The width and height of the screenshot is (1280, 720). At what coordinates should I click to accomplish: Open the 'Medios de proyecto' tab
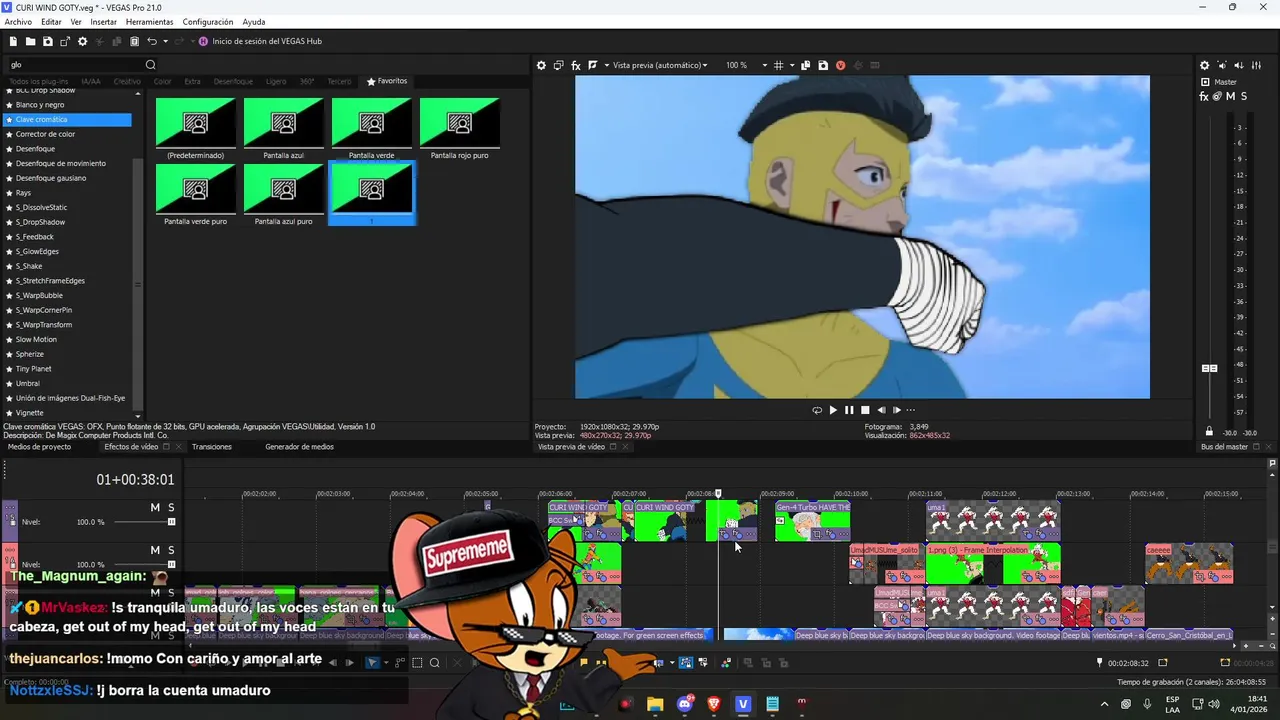click(39, 447)
